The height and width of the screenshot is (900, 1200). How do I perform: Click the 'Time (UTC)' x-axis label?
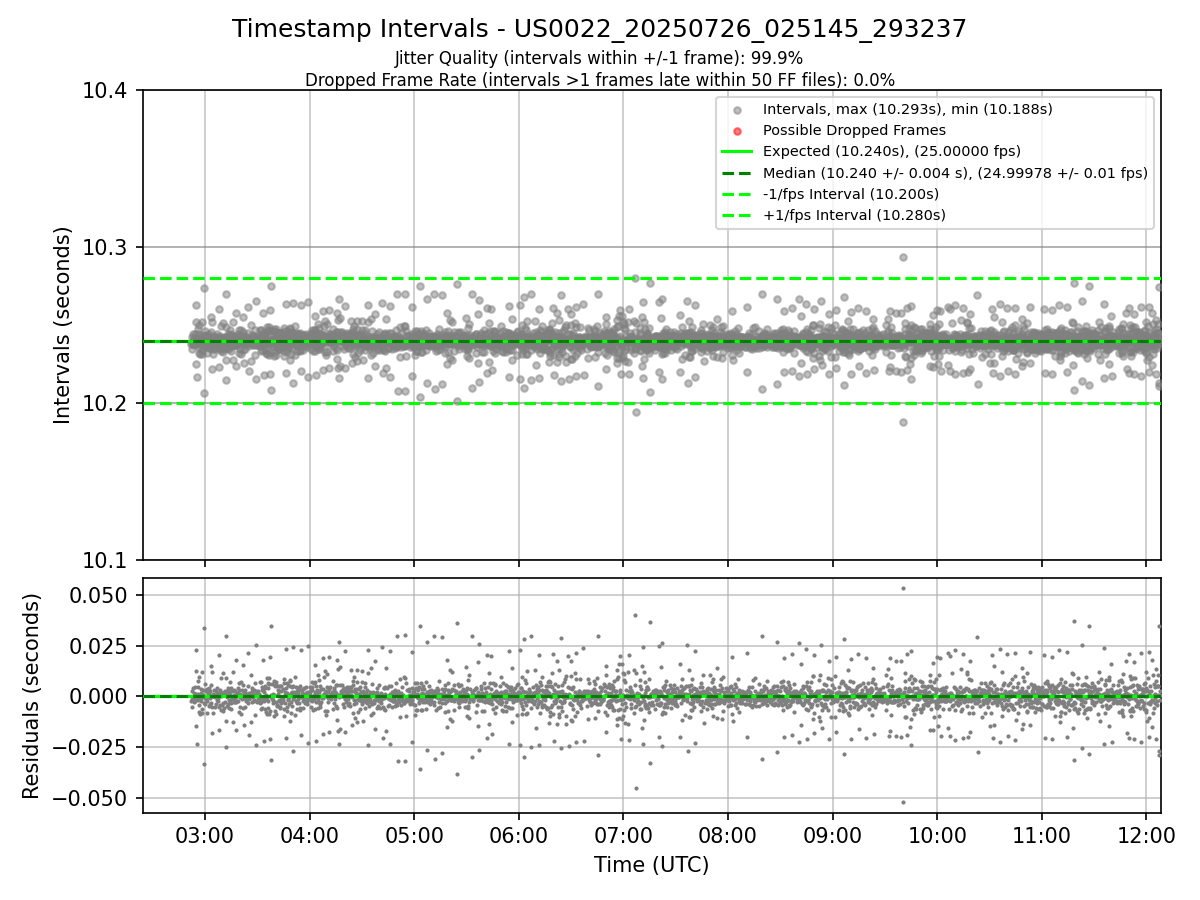651,865
